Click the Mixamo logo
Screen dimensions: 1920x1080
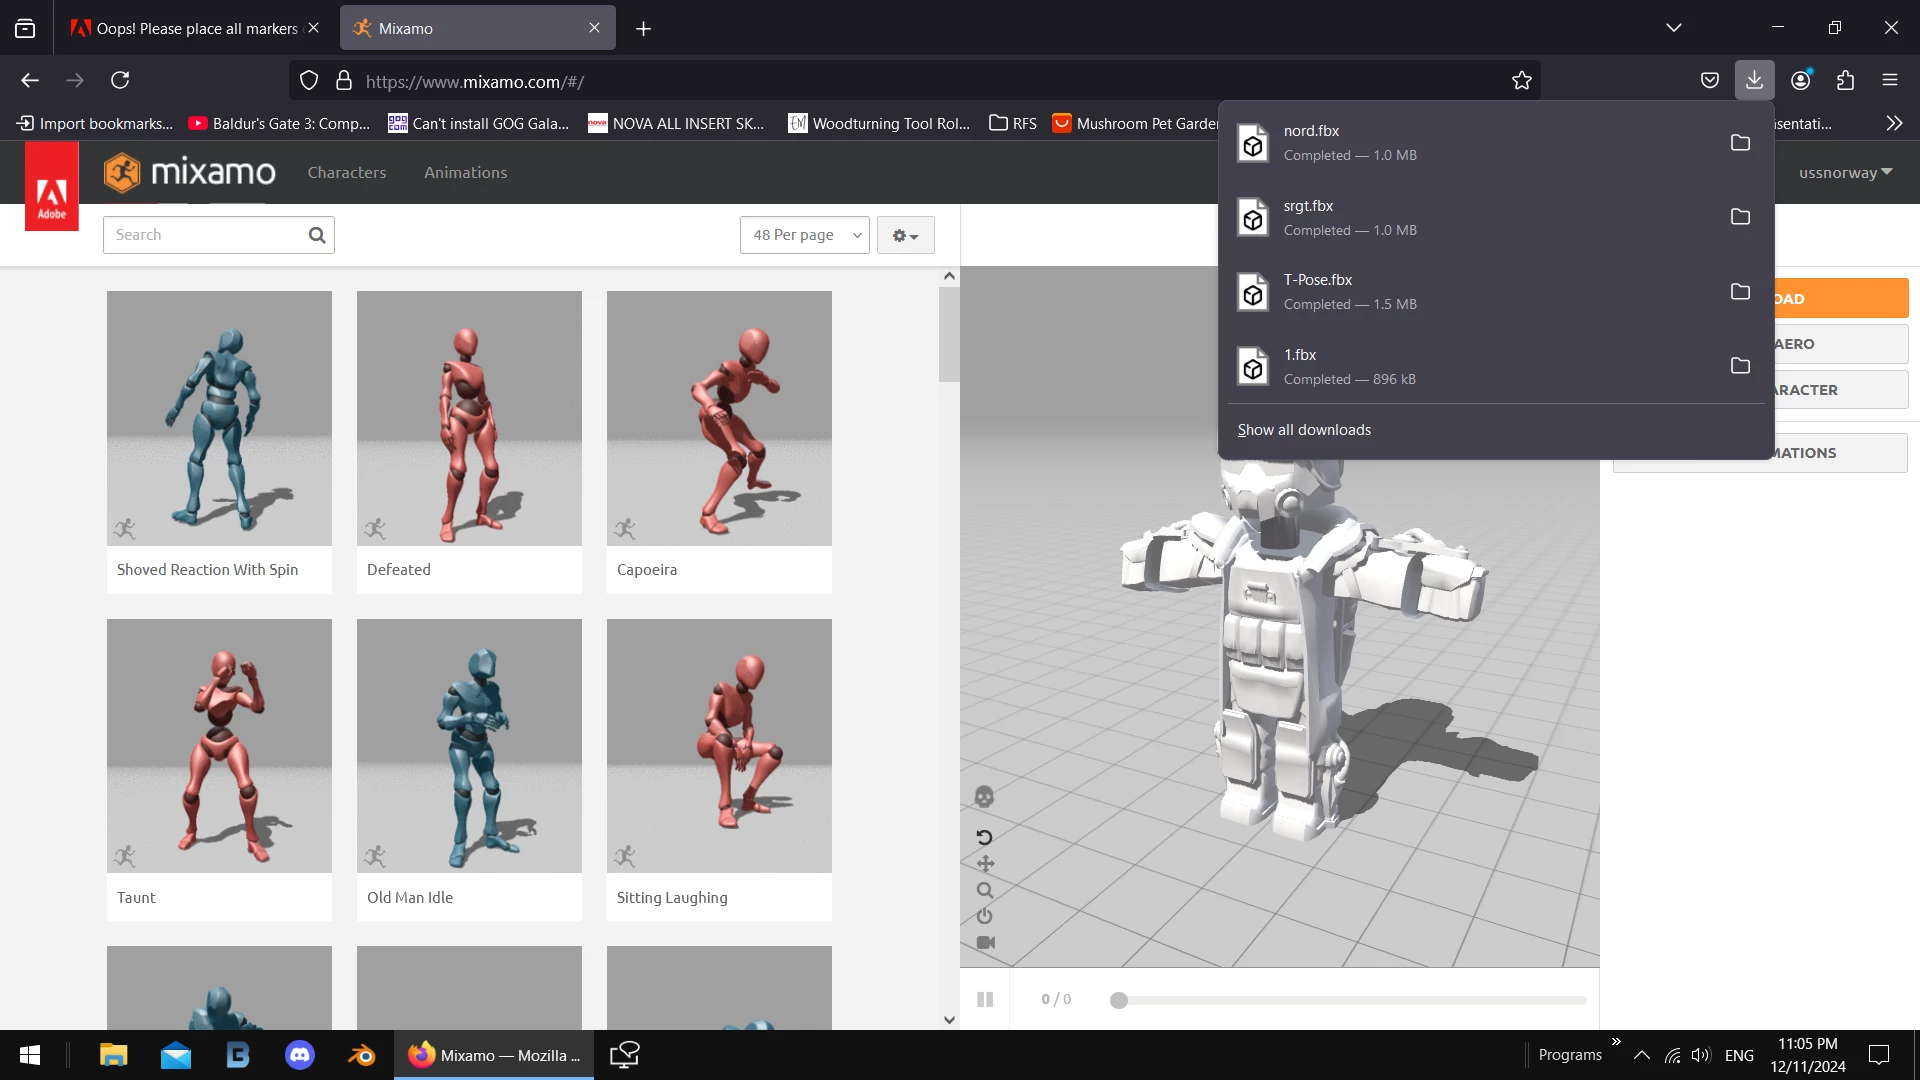pyautogui.click(x=190, y=173)
